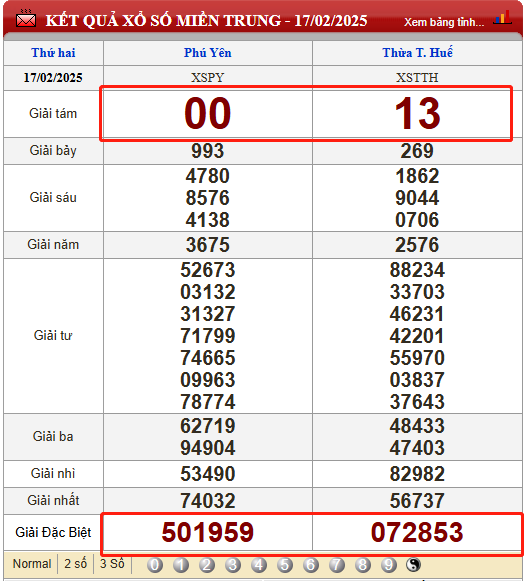
Task: Filter results by digit 5 ball
Action: coord(285,565)
